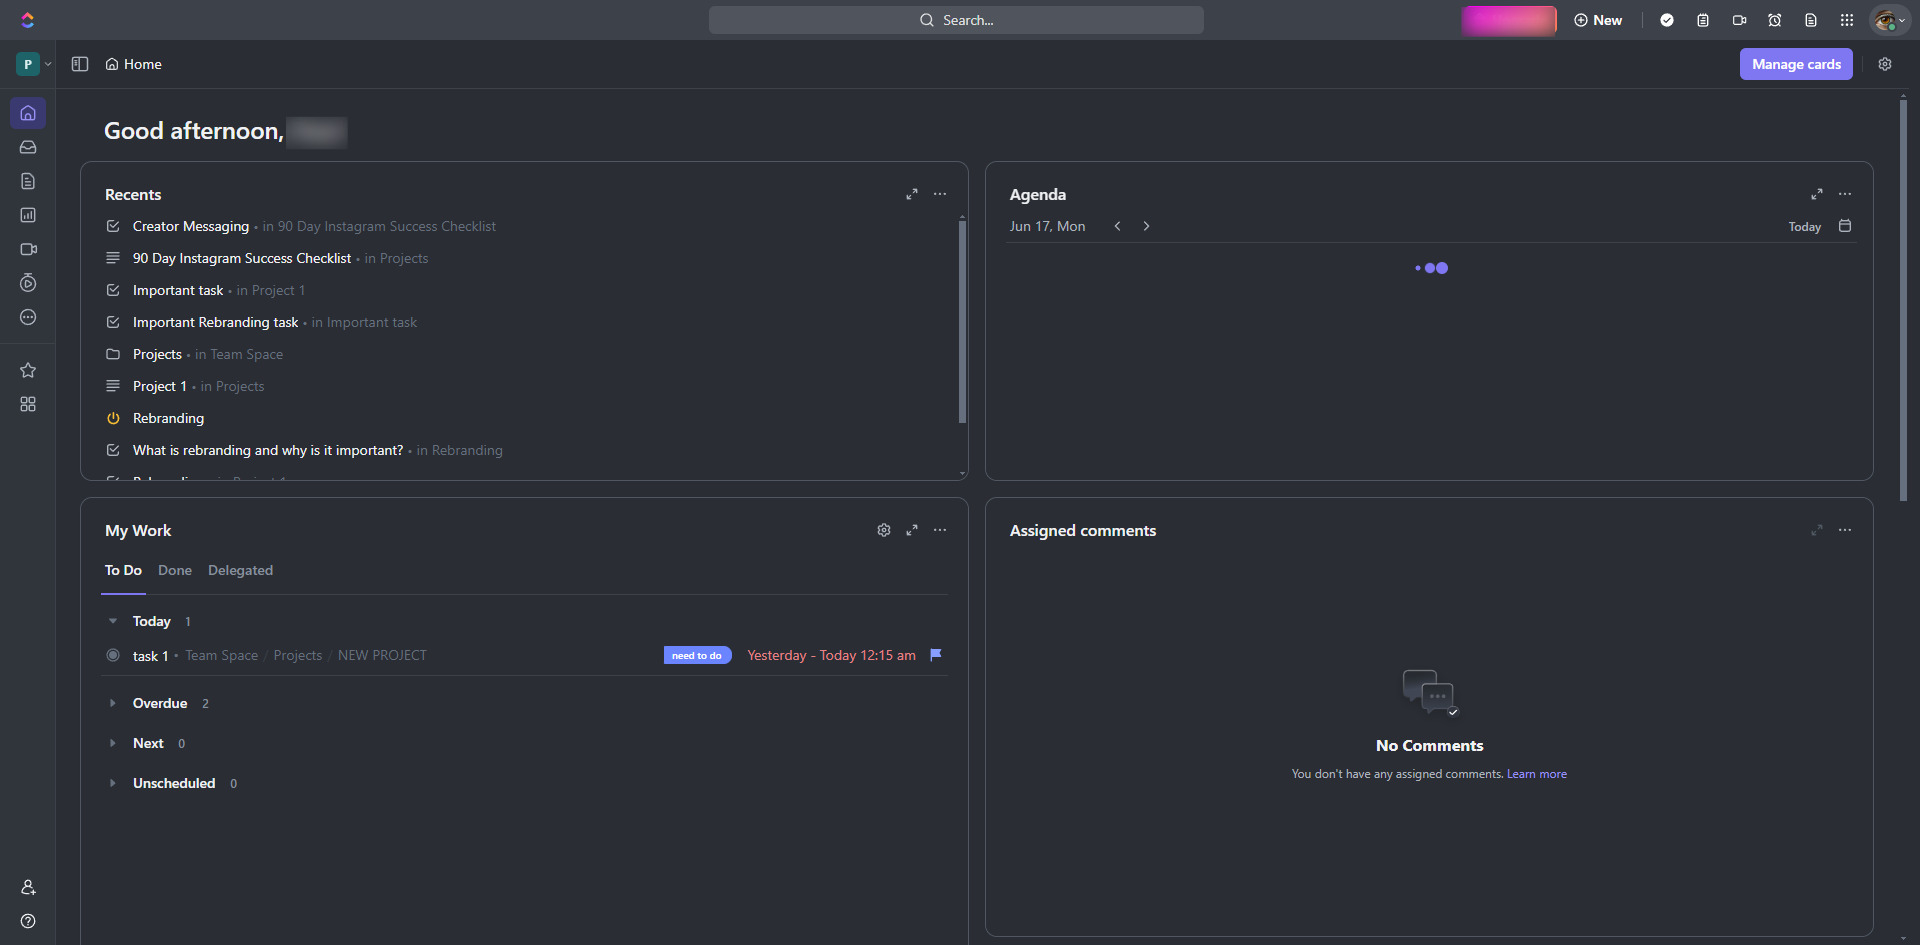
Task: Open the Agenda calendar picker icon
Action: point(1845,226)
